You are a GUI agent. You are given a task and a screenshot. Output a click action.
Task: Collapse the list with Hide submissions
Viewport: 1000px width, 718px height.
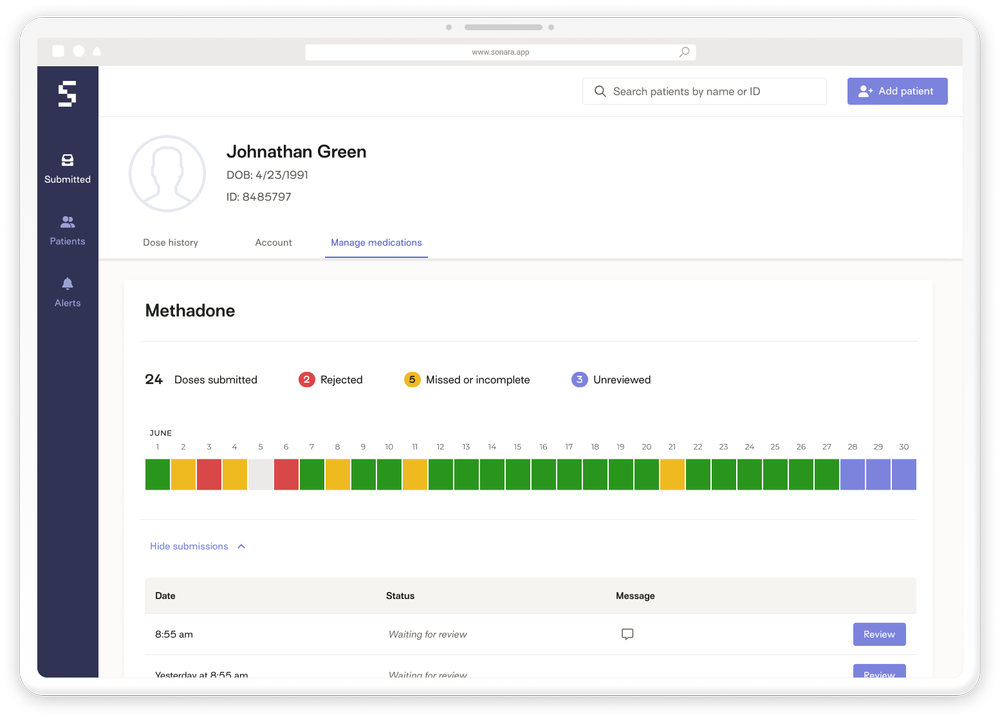pos(197,546)
